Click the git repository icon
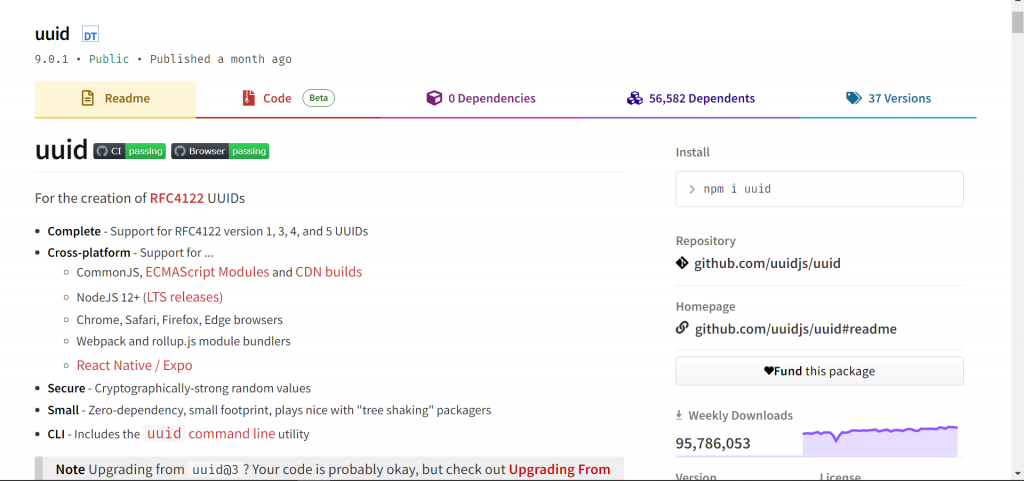Image resolution: width=1024 pixels, height=481 pixels. pos(683,264)
